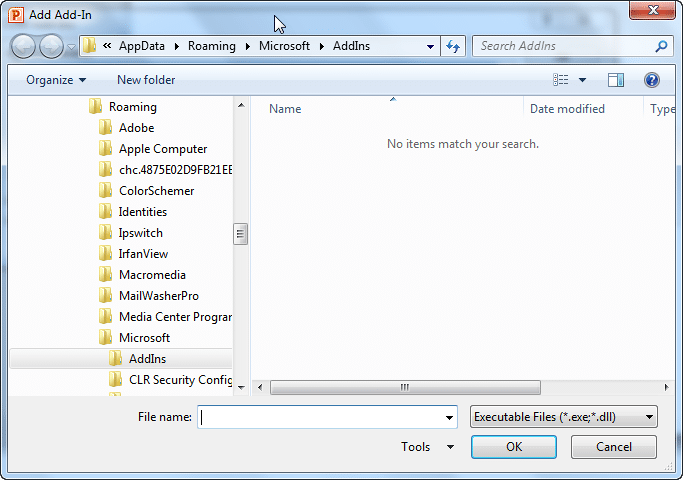Click the PowerPoint icon in title bar
The width and height of the screenshot is (683, 480).
coord(16,15)
